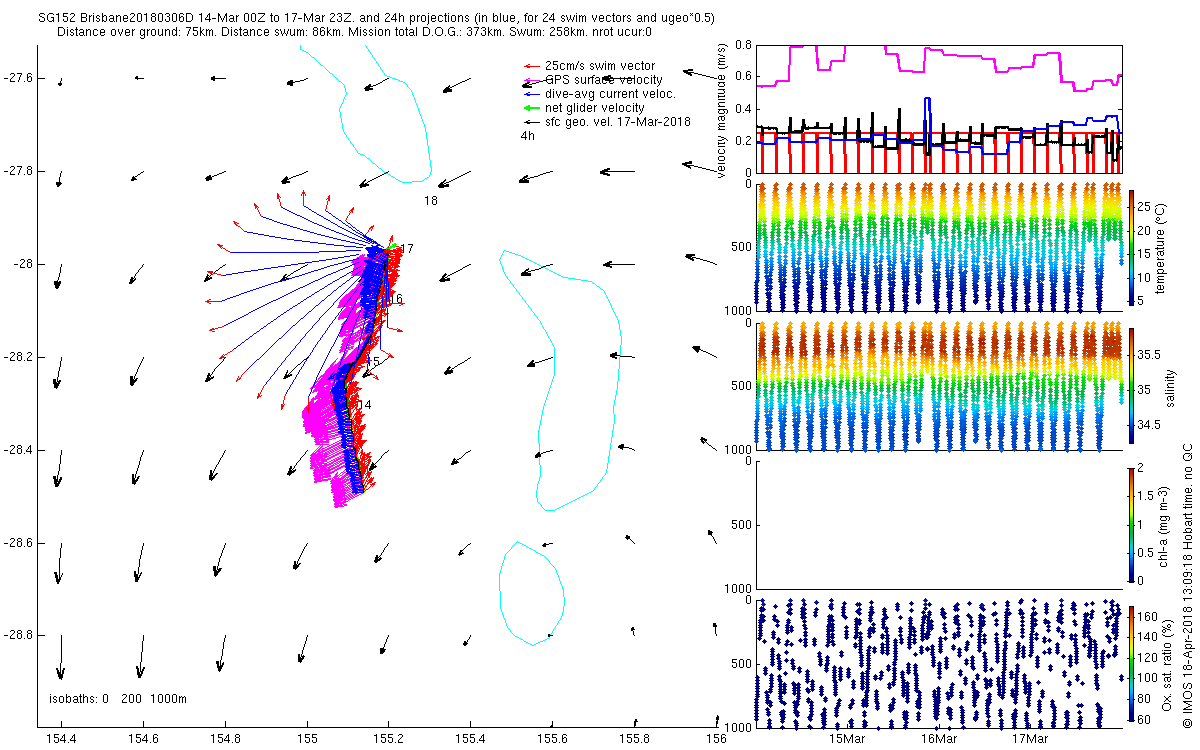
Task: Select the Ox. sat. ratio colorbar
Action: point(1131,665)
